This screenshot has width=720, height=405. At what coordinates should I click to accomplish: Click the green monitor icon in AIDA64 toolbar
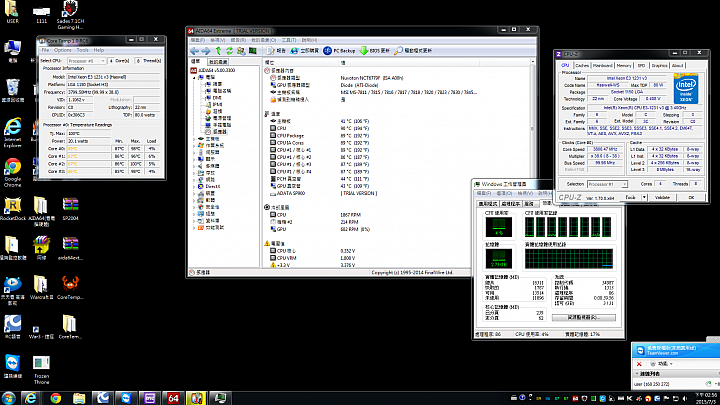pyautogui.click(x=253, y=51)
